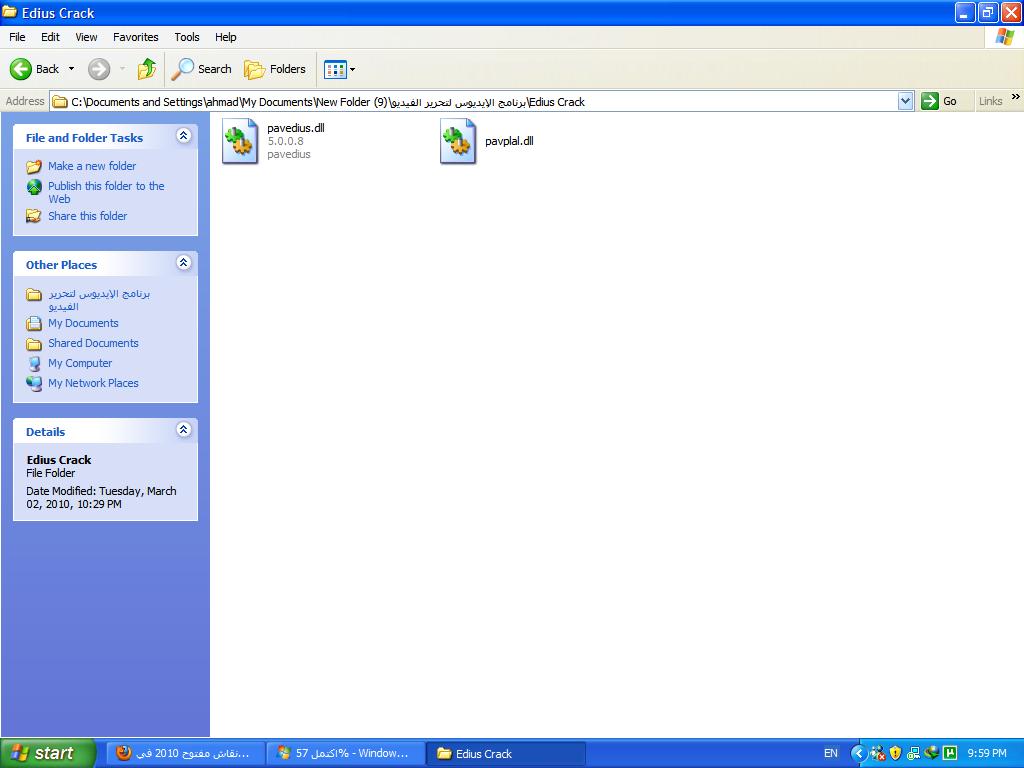
Task: Click Publish this folder to the Web
Action: point(106,193)
